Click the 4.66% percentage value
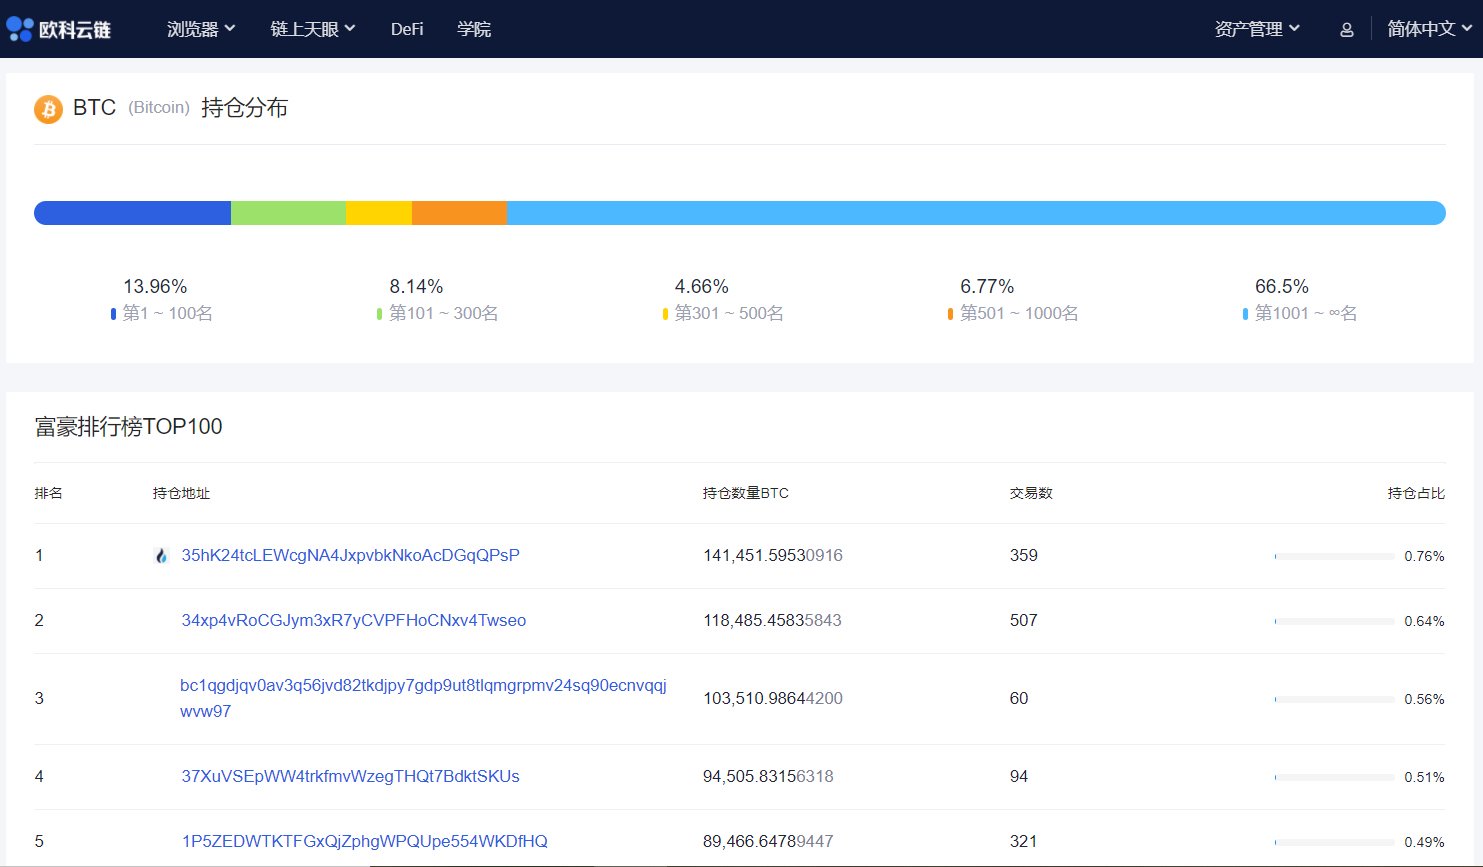 click(x=702, y=287)
